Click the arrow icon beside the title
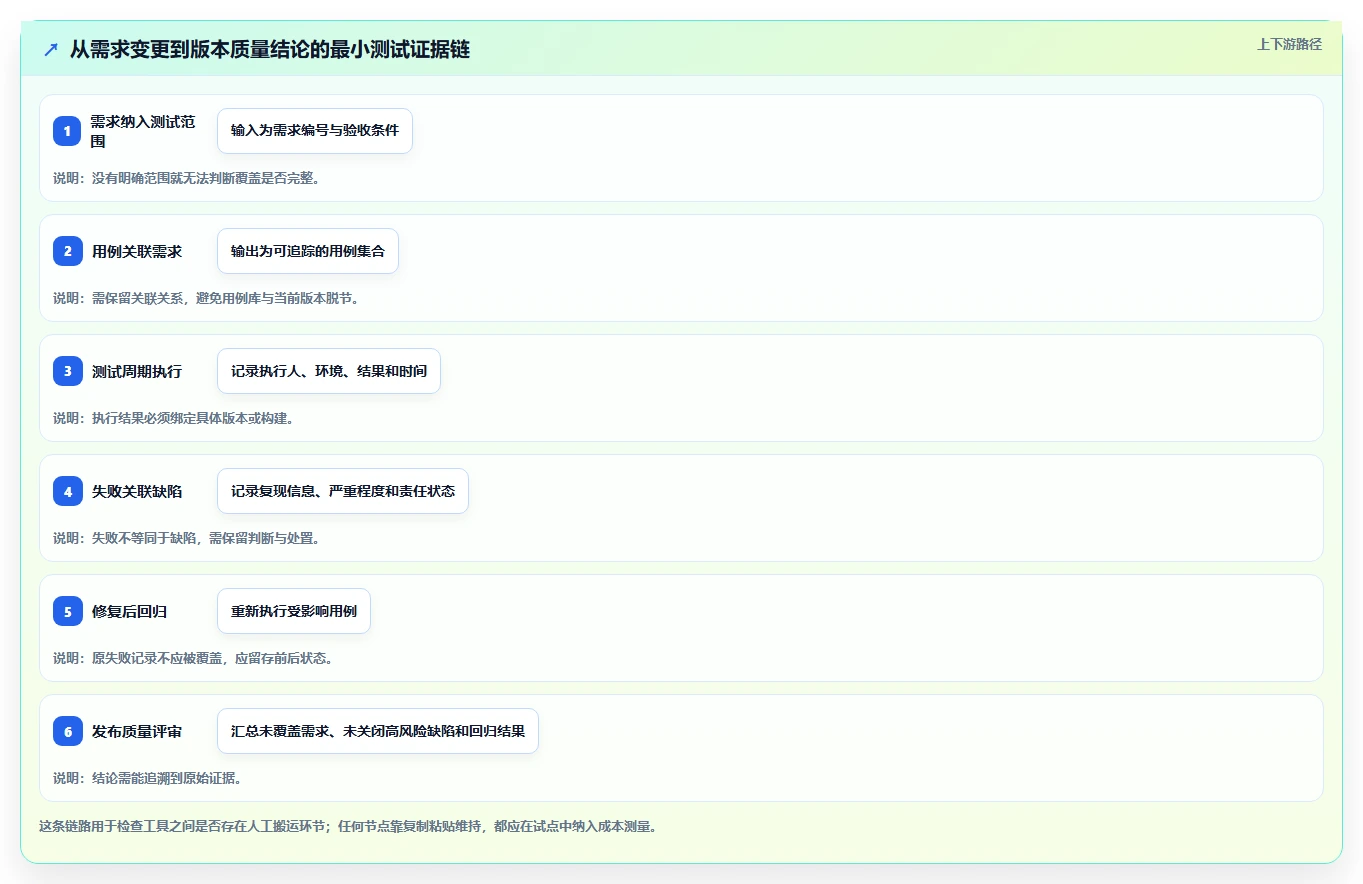Image resolution: width=1363 pixels, height=884 pixels. coord(51,50)
